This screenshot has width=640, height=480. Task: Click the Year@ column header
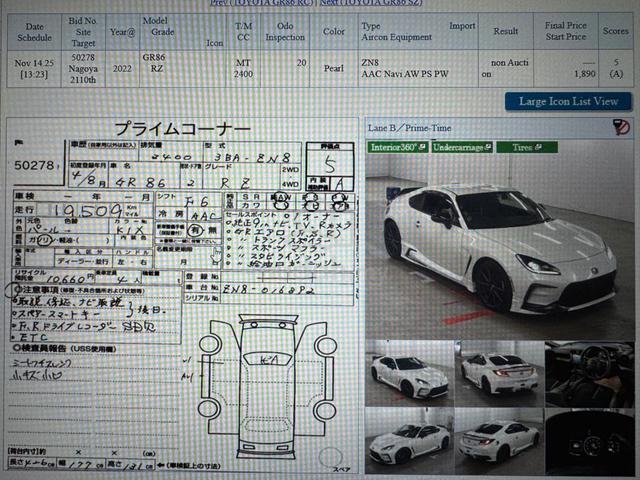click(x=122, y=32)
